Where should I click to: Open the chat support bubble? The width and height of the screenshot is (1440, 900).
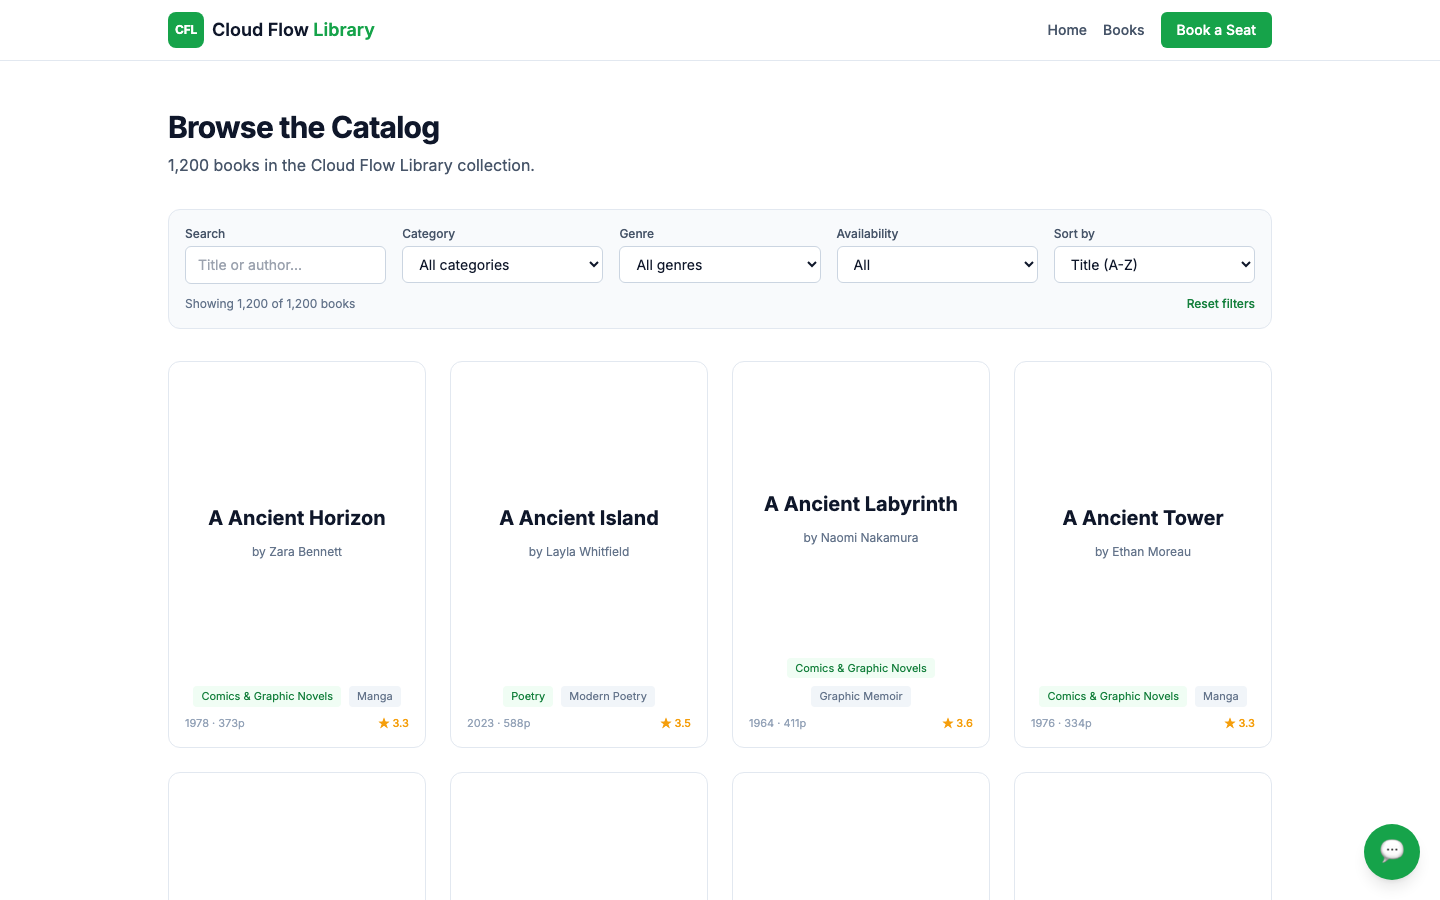click(1392, 852)
